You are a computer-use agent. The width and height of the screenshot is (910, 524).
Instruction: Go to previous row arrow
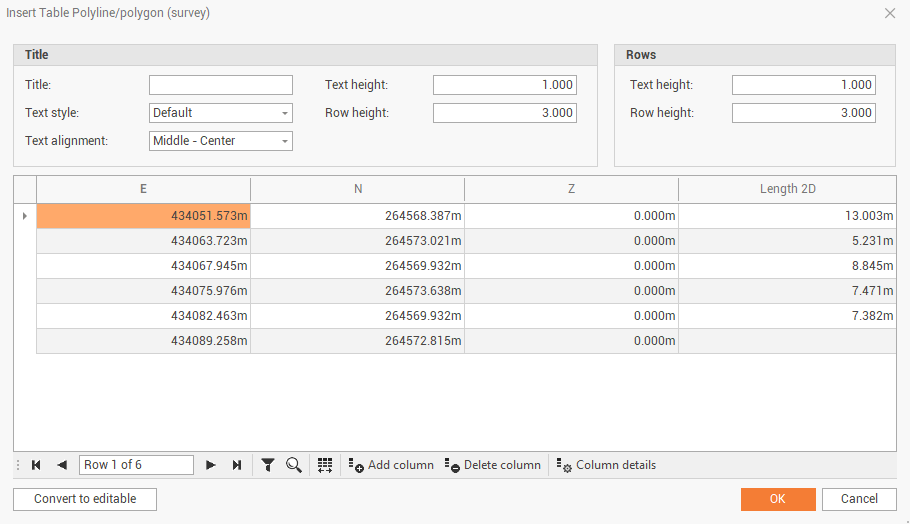tap(62, 465)
